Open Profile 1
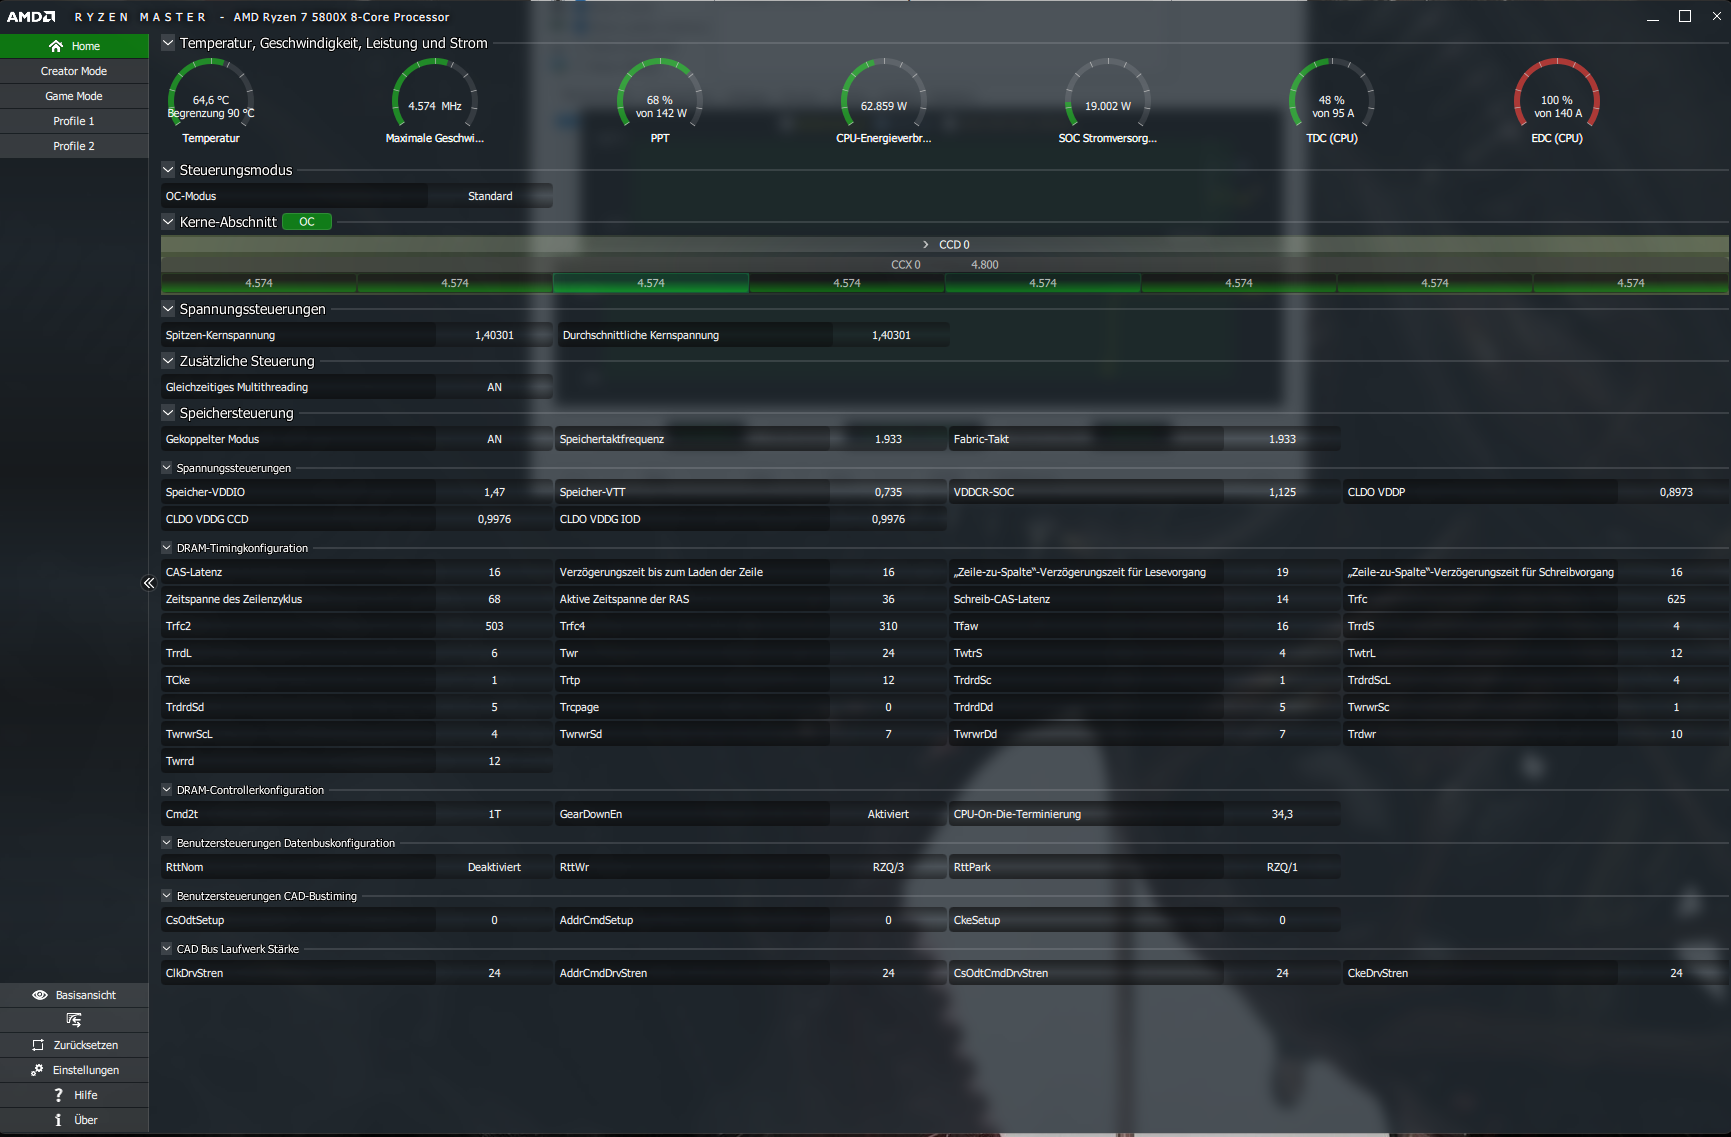 74,121
